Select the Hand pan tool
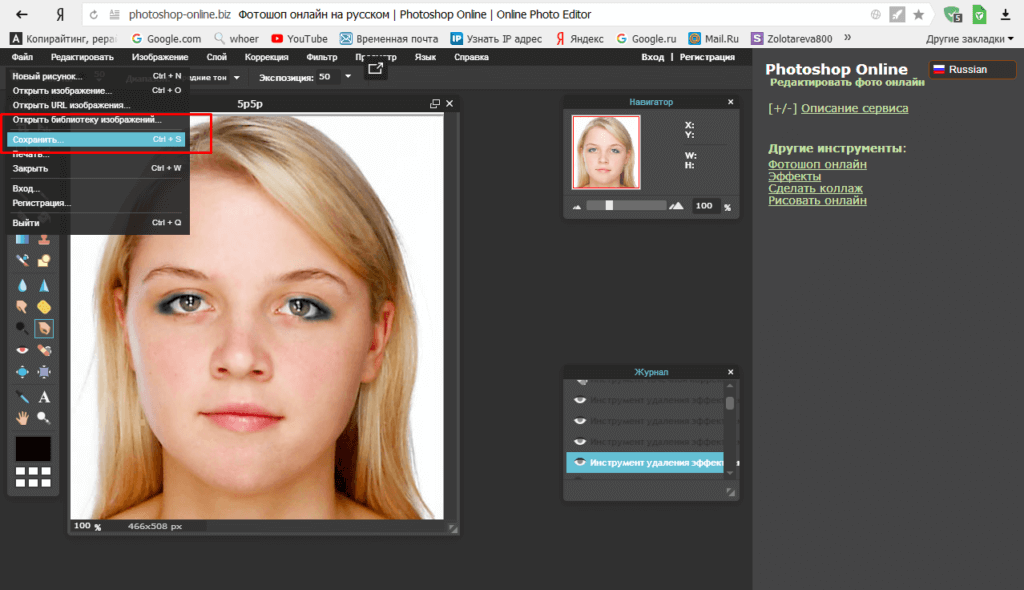1024x590 pixels. point(22,417)
